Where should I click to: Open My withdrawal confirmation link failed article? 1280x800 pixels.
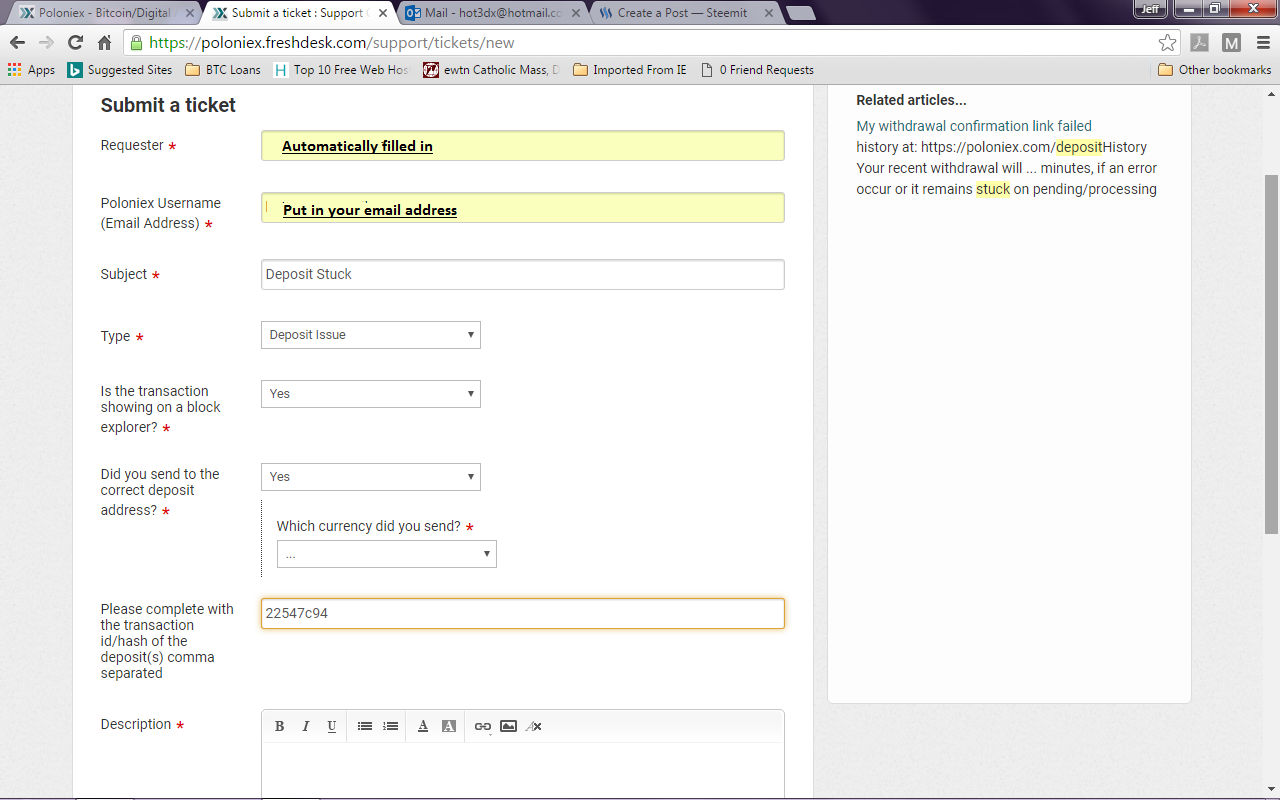(x=974, y=126)
